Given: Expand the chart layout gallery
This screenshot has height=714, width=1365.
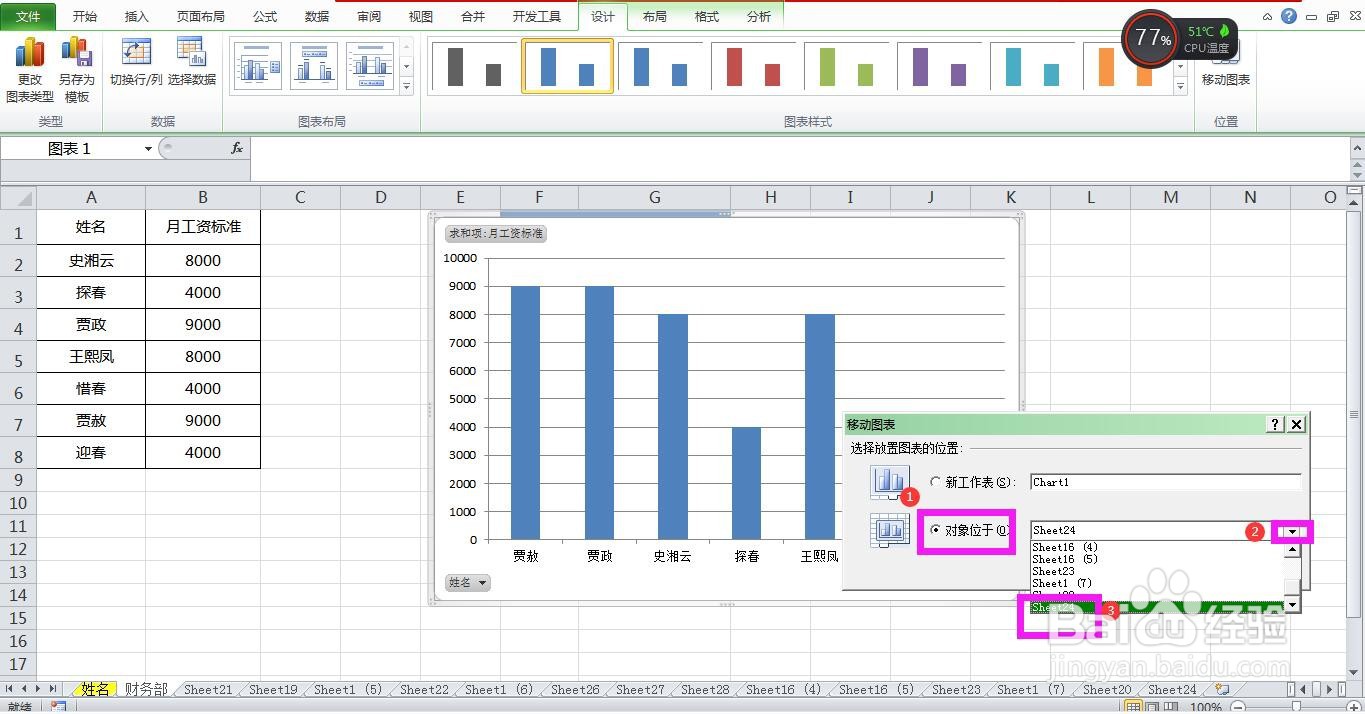Looking at the screenshot, I should point(406,87).
